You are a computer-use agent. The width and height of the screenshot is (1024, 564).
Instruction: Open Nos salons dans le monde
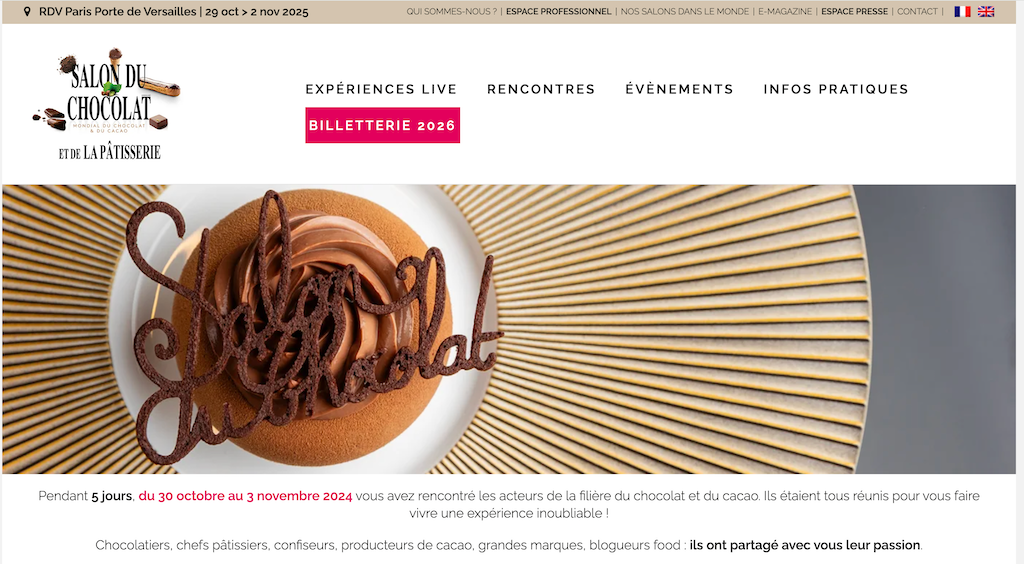tap(684, 12)
